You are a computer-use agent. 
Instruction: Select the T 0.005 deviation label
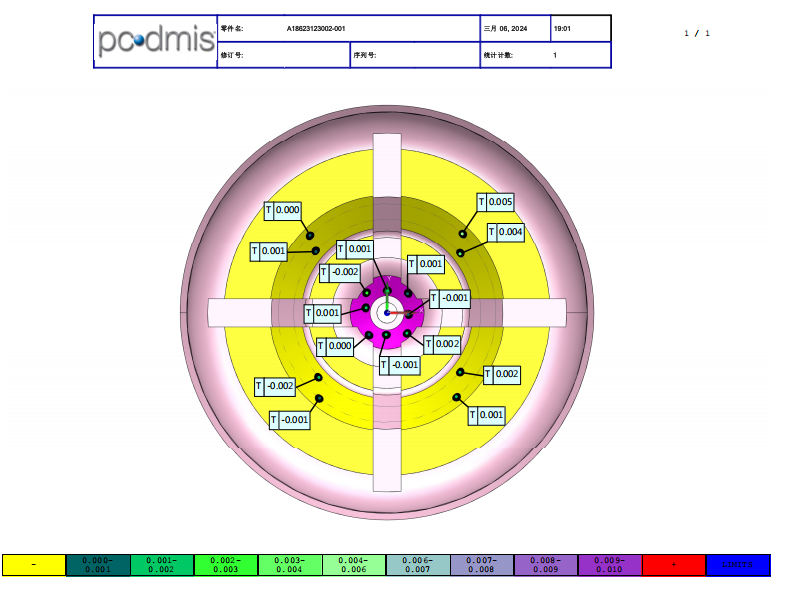496,202
